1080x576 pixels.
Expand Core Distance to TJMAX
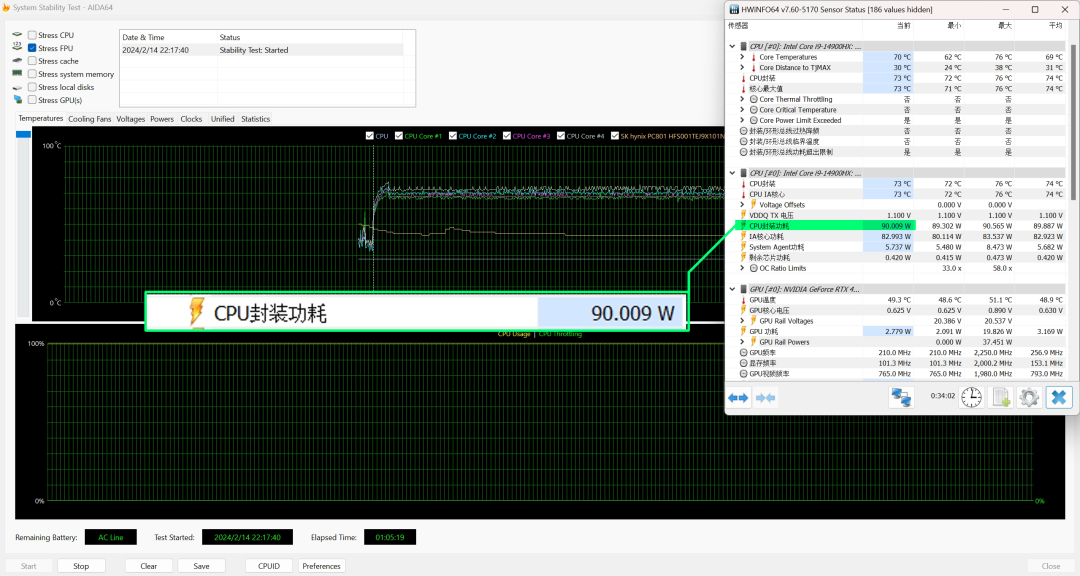coord(742,68)
